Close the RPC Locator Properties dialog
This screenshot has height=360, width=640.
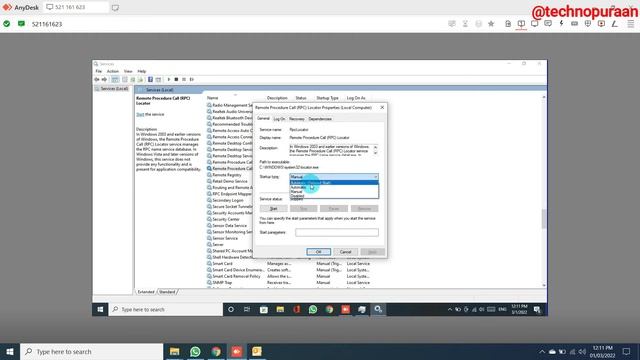[382, 107]
